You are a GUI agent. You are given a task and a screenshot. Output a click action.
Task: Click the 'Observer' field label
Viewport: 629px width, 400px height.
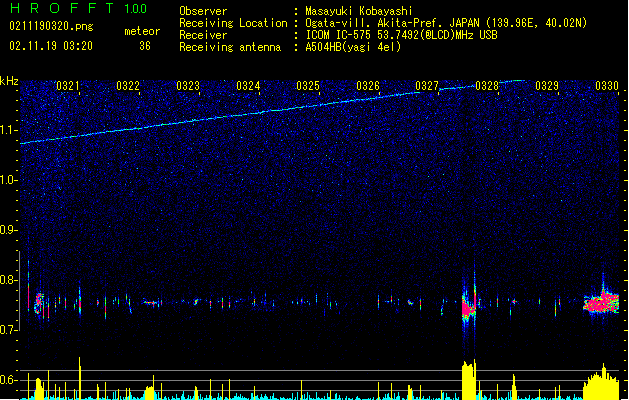pyautogui.click(x=203, y=11)
